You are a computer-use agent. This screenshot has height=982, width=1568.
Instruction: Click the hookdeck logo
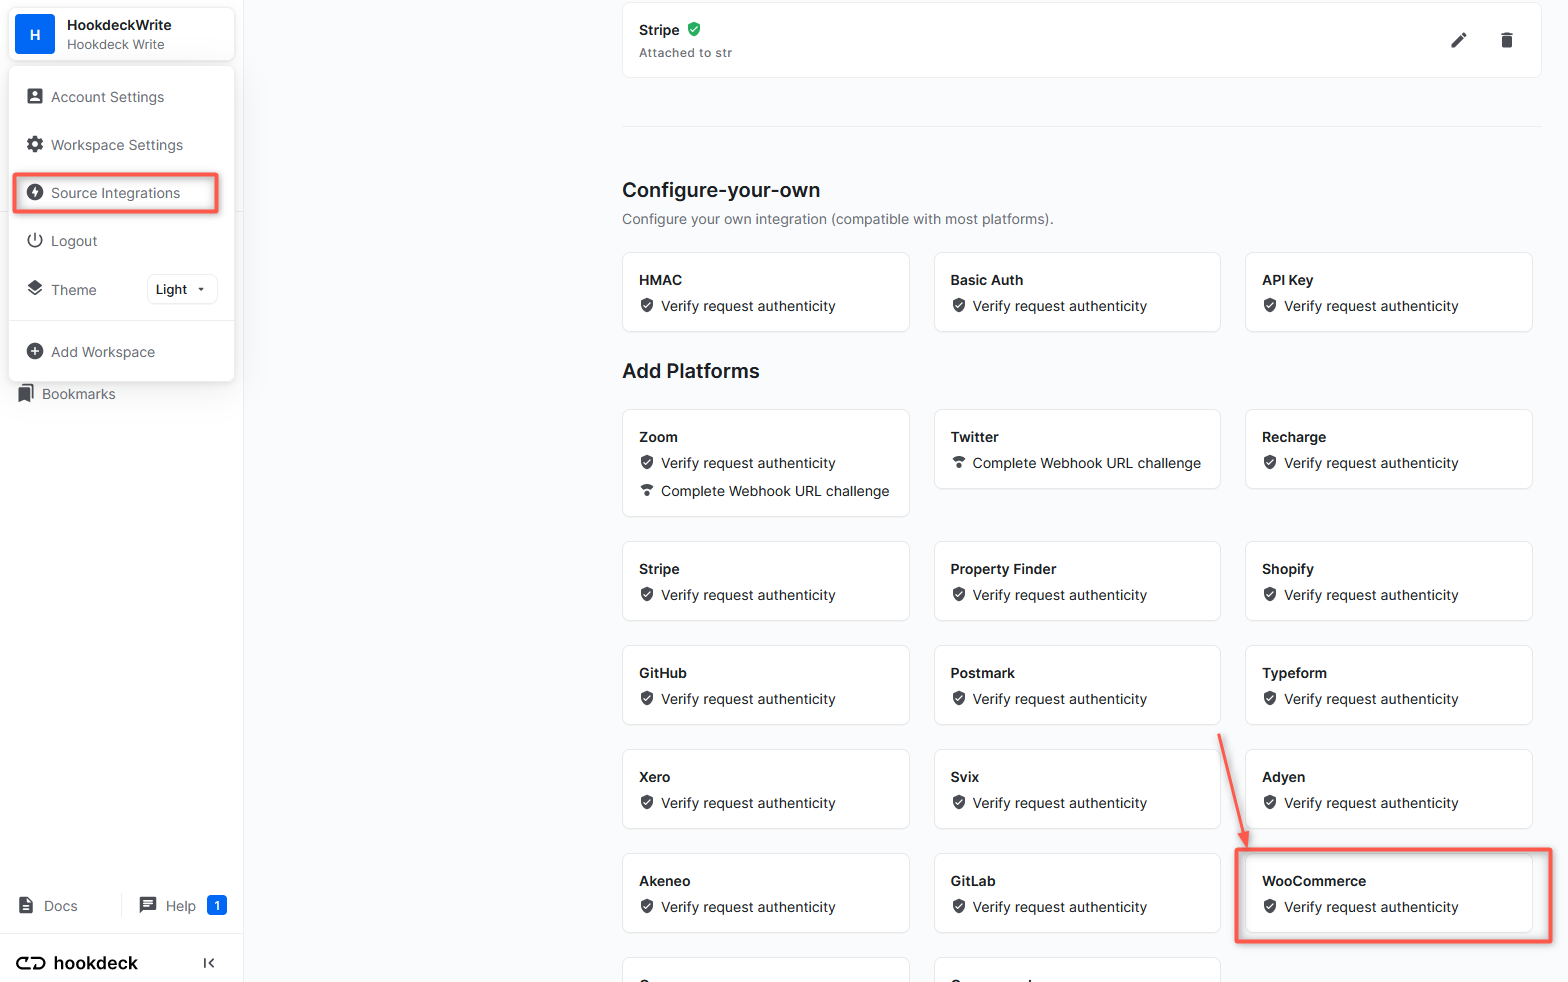[77, 963]
